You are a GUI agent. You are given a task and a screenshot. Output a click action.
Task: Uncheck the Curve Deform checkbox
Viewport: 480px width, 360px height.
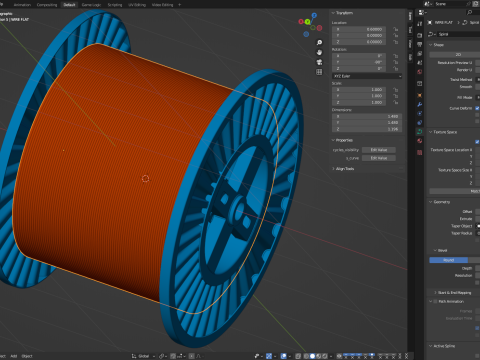(477, 108)
